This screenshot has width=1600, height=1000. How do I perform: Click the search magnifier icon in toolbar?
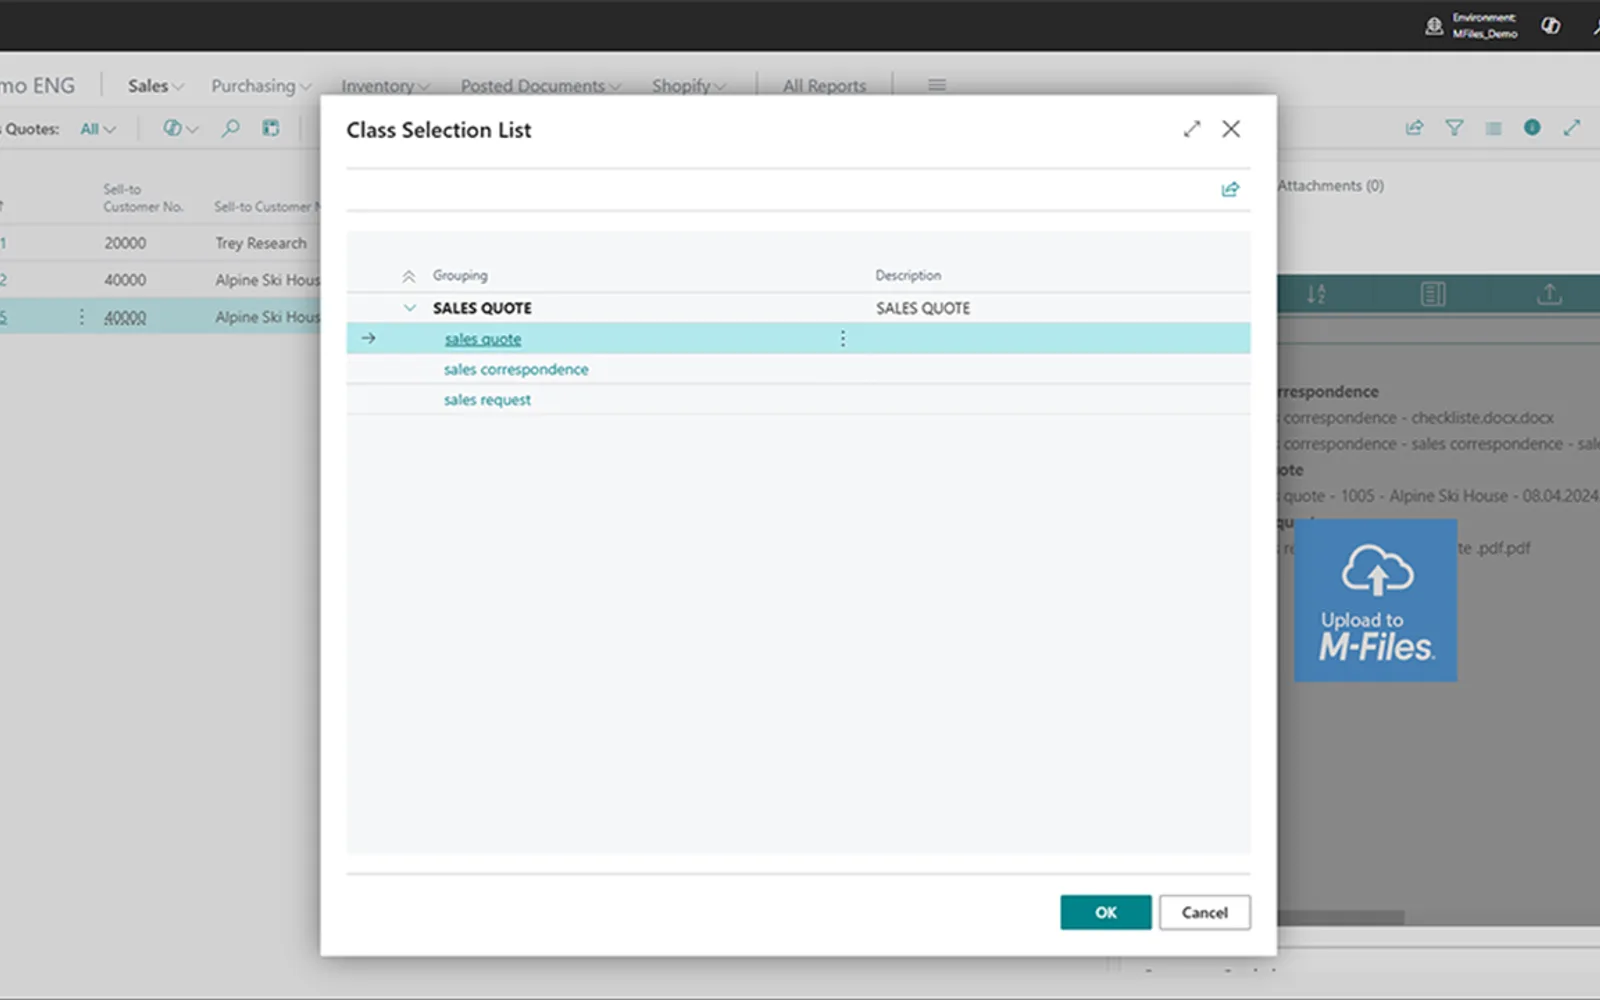[230, 128]
